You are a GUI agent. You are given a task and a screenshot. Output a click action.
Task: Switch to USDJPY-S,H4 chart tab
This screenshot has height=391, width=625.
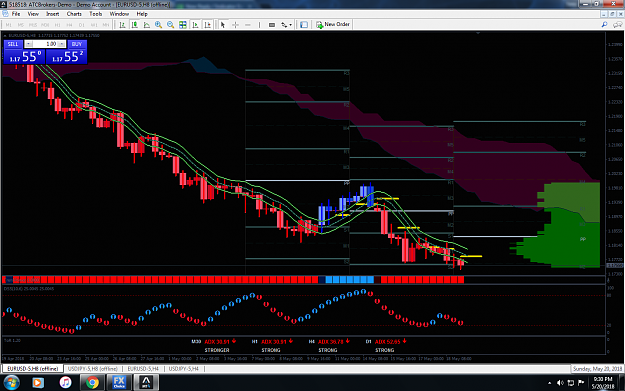pyautogui.click(x=183, y=369)
